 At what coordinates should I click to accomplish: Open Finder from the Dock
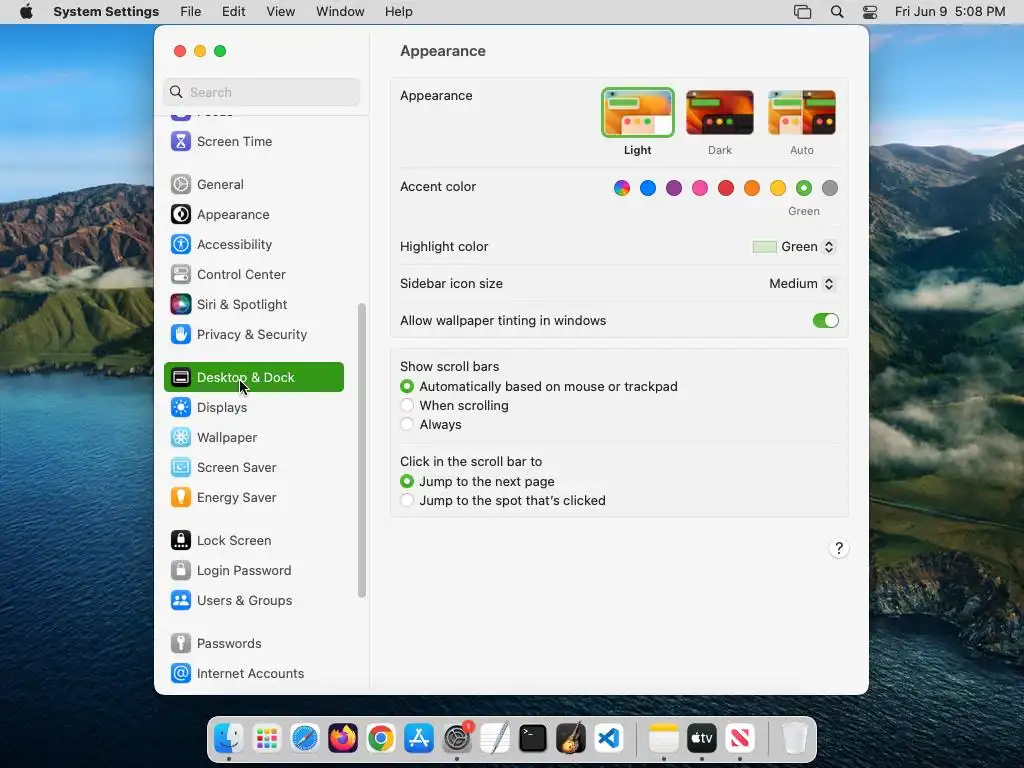point(229,739)
